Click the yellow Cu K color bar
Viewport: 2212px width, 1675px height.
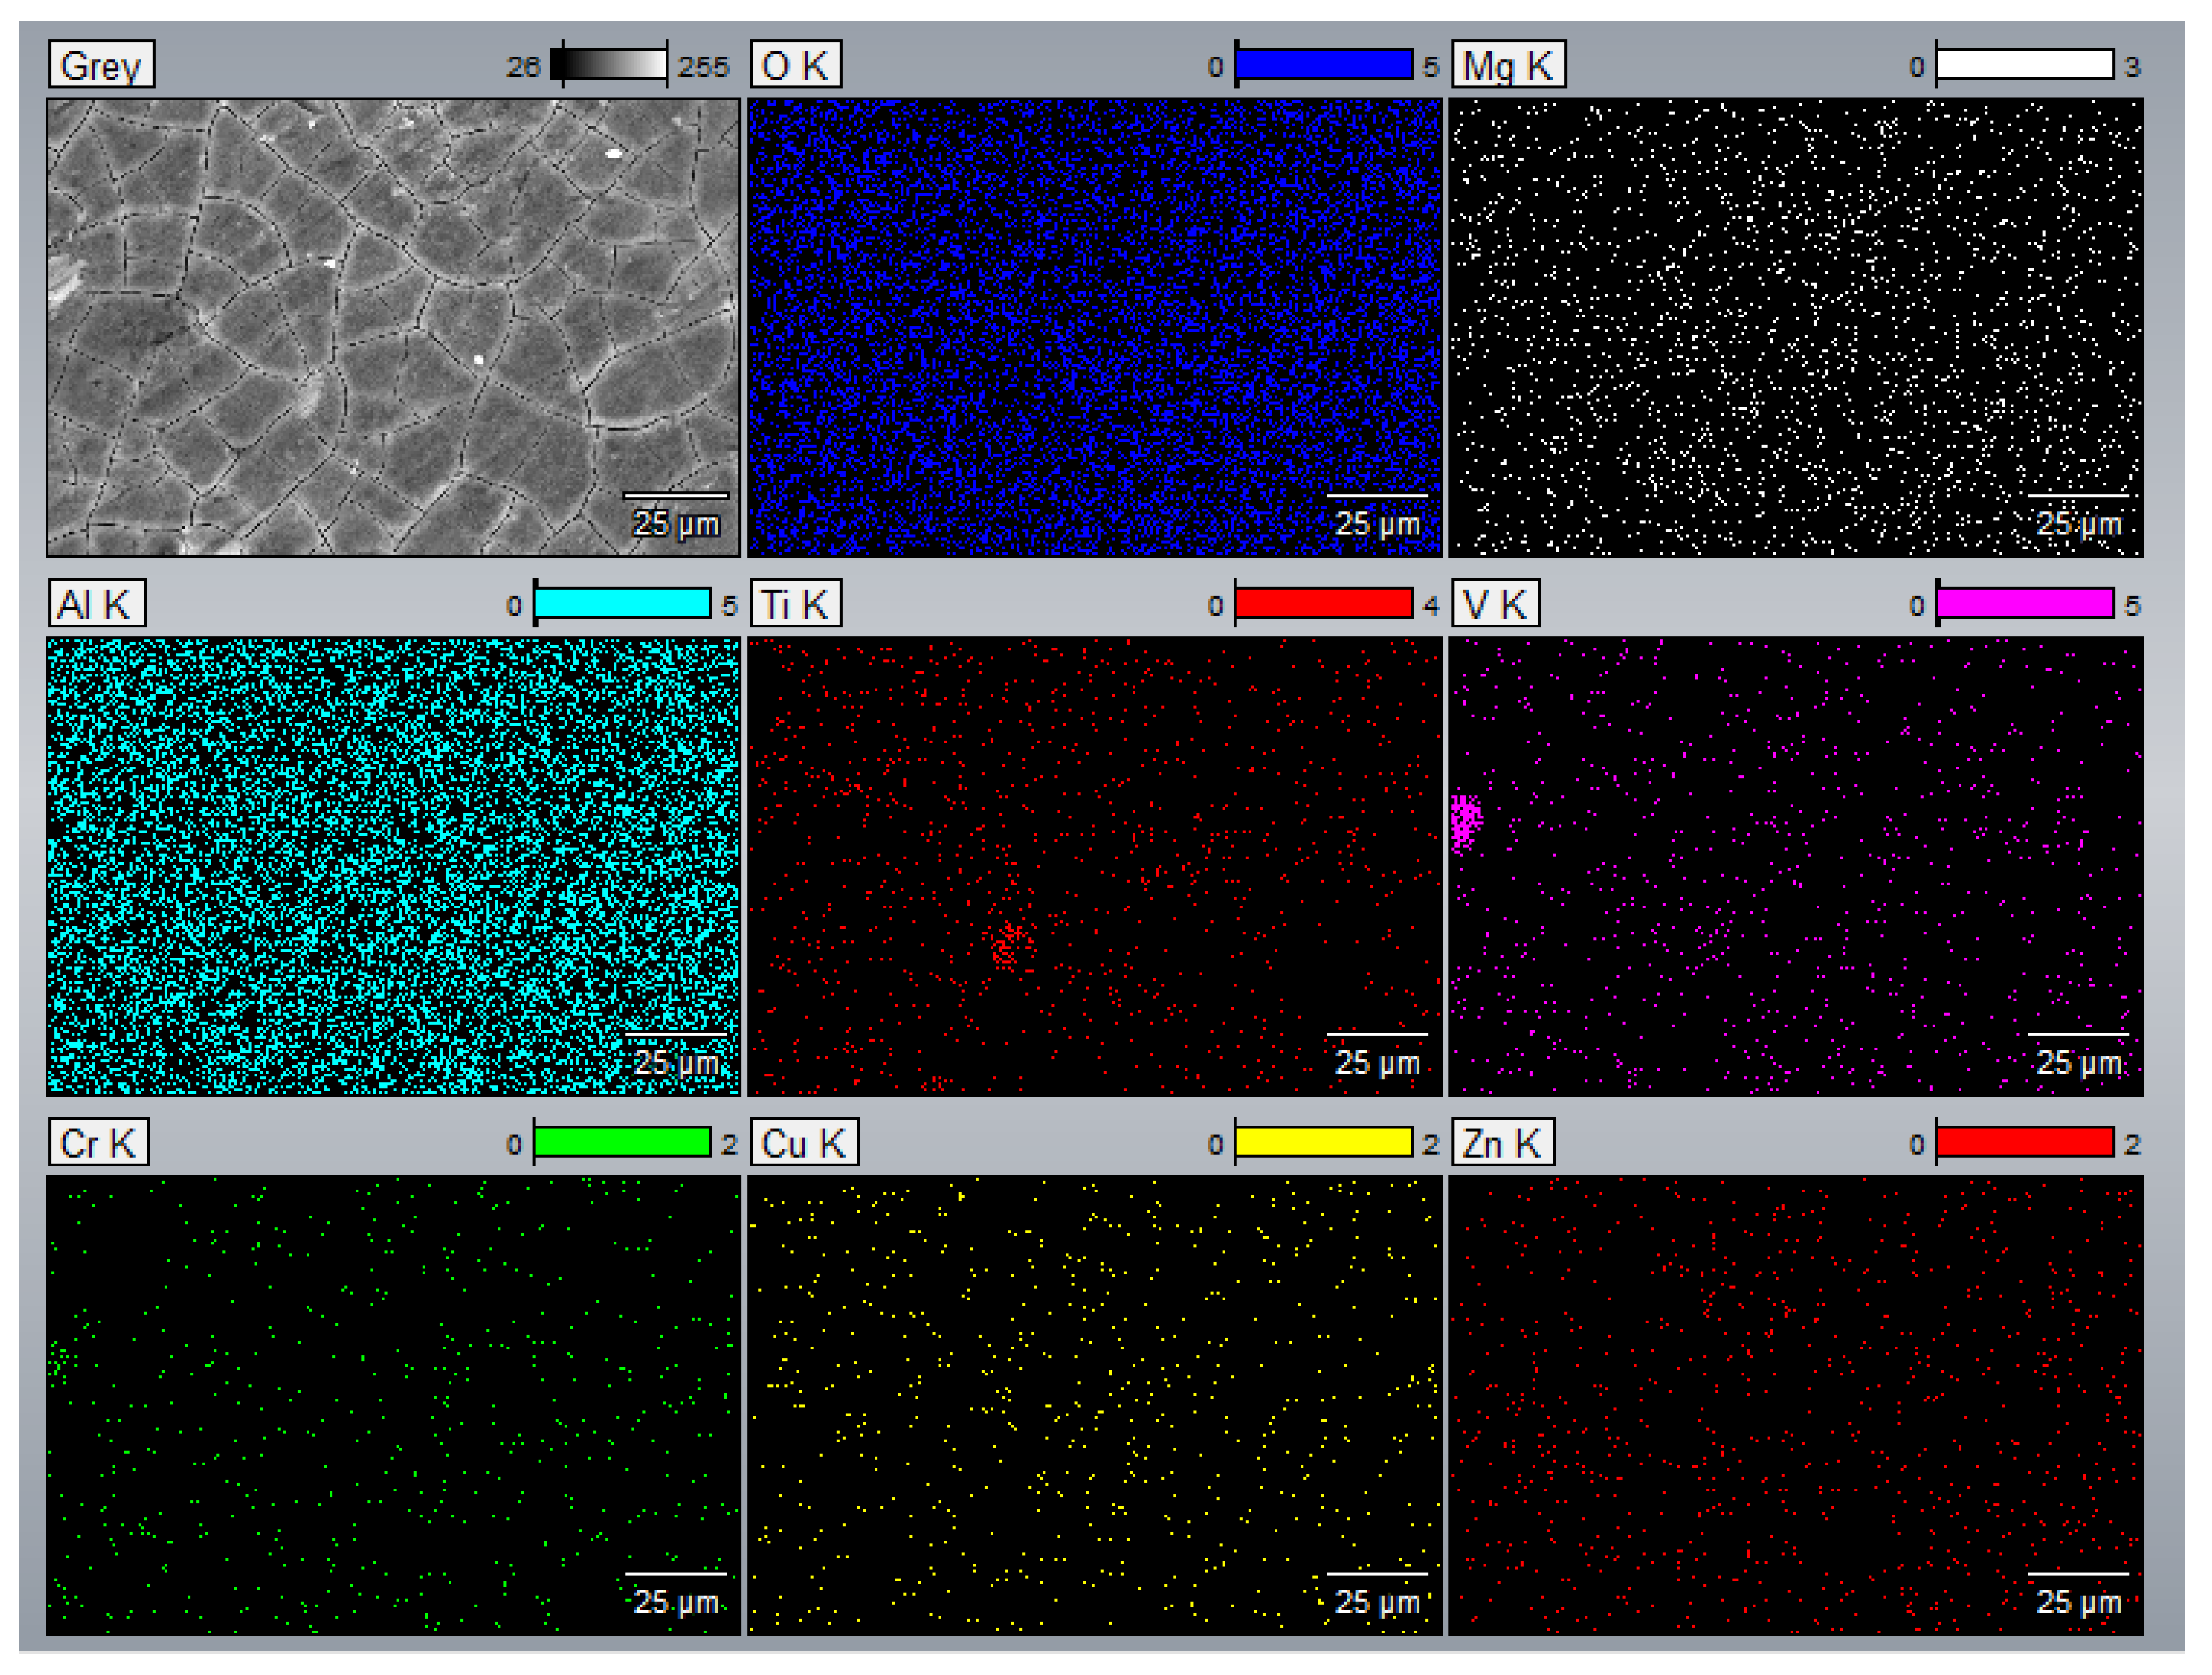tap(1323, 1142)
